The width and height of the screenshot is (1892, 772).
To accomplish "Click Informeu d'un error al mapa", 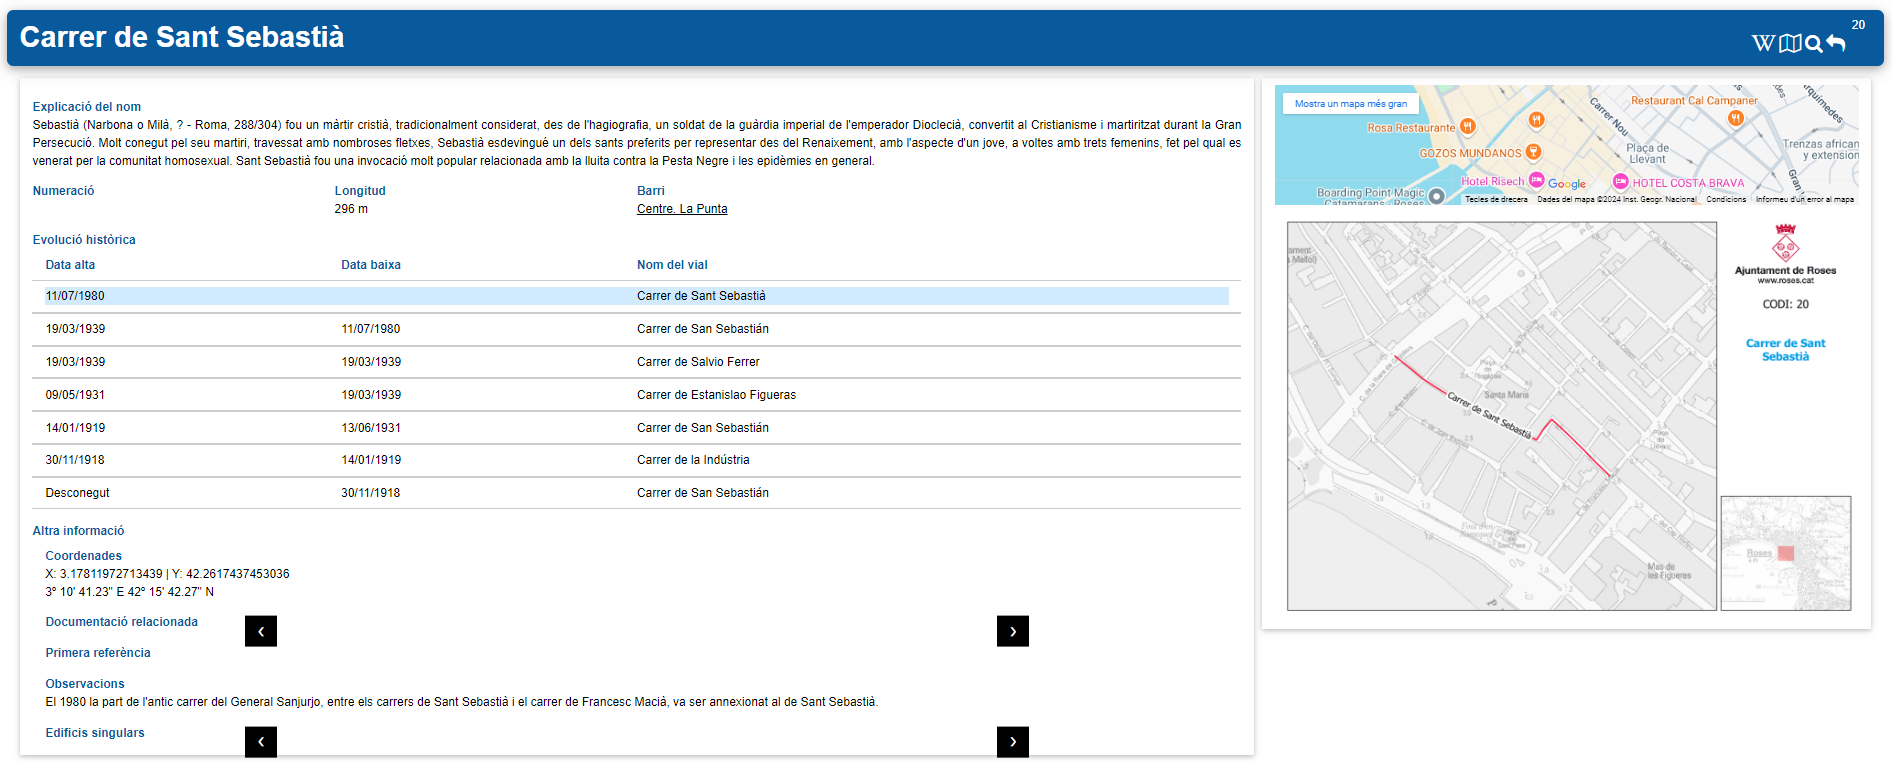I will pyautogui.click(x=1804, y=199).
